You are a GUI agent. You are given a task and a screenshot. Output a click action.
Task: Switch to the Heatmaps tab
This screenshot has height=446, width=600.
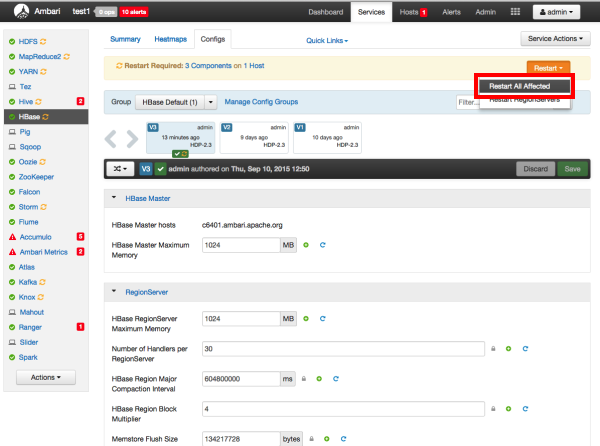(170, 39)
